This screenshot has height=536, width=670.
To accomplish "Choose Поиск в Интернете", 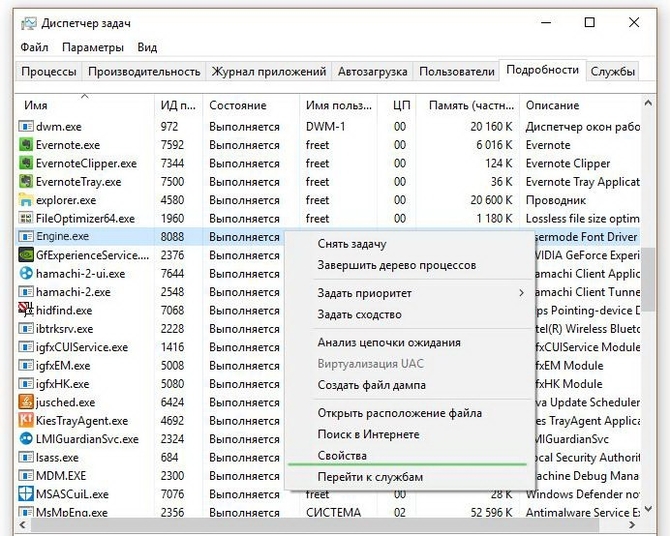I will [368, 434].
